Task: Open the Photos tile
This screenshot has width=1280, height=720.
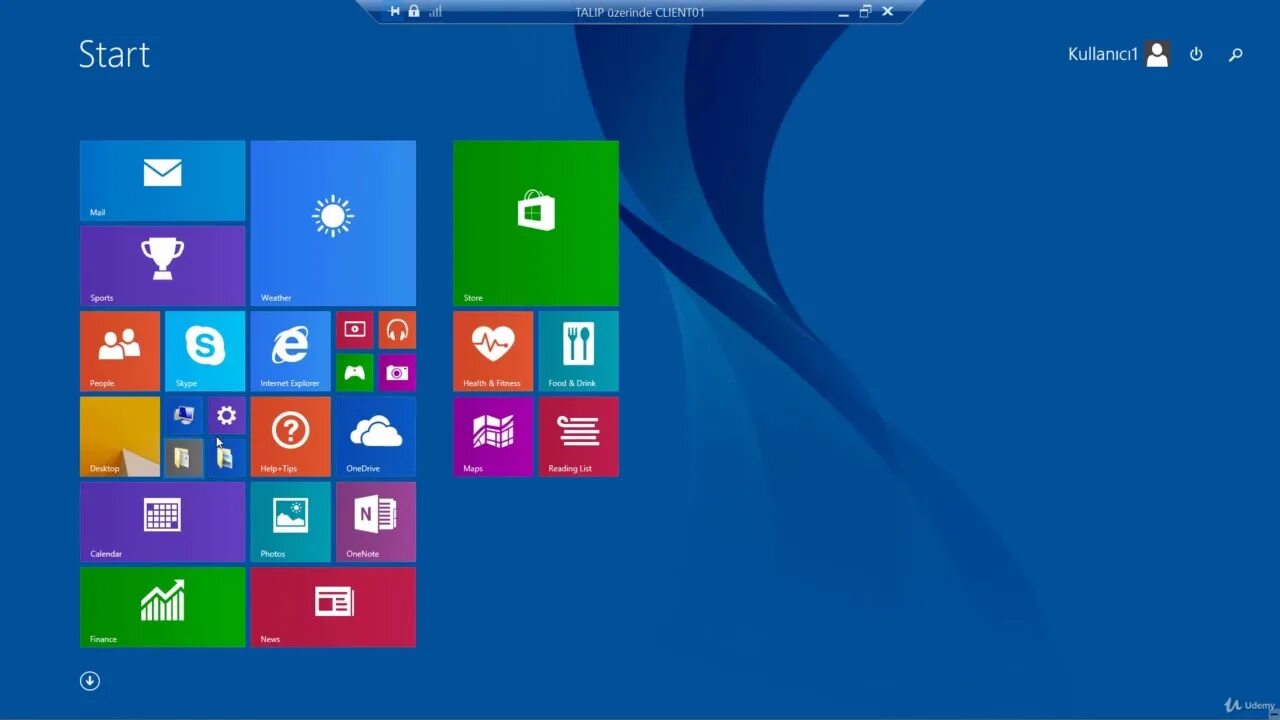Action: (290, 522)
